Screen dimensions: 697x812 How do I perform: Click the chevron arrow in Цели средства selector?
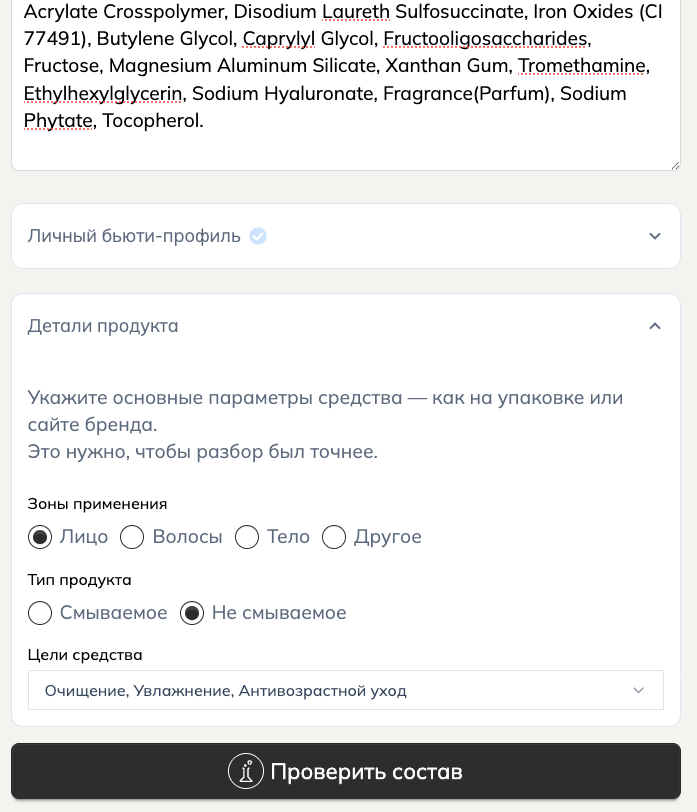pos(638,690)
